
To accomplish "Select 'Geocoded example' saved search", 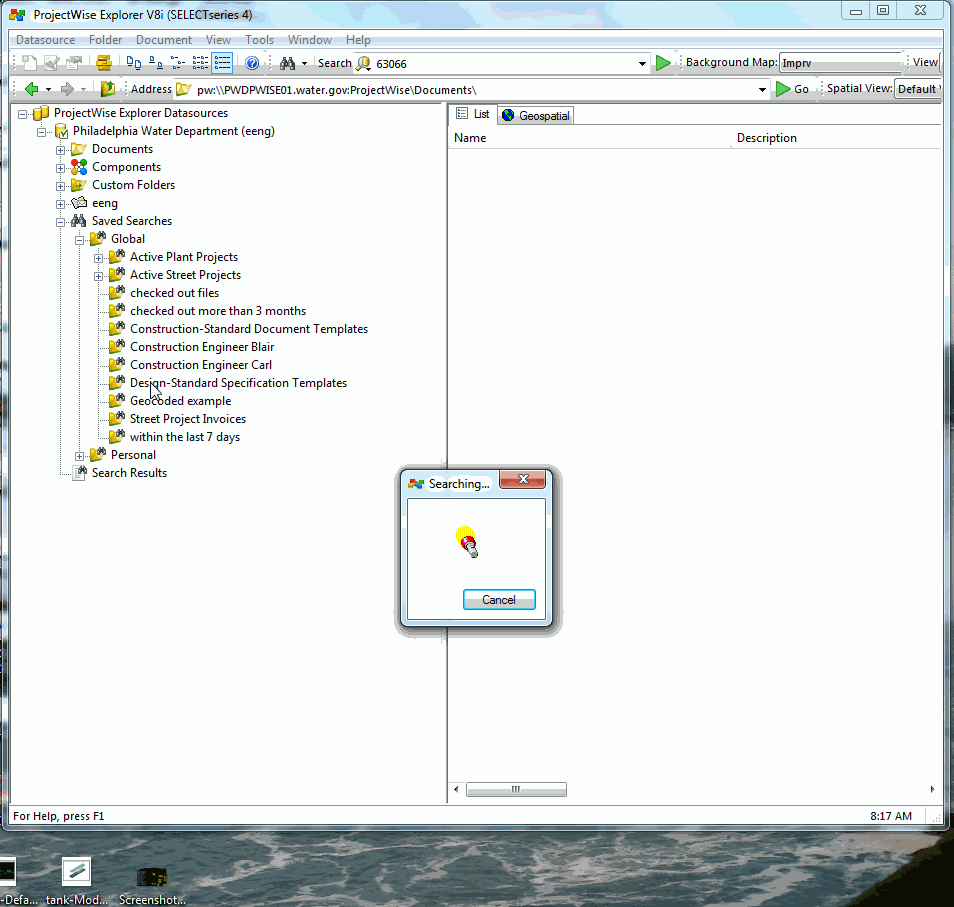I will click(x=181, y=401).
